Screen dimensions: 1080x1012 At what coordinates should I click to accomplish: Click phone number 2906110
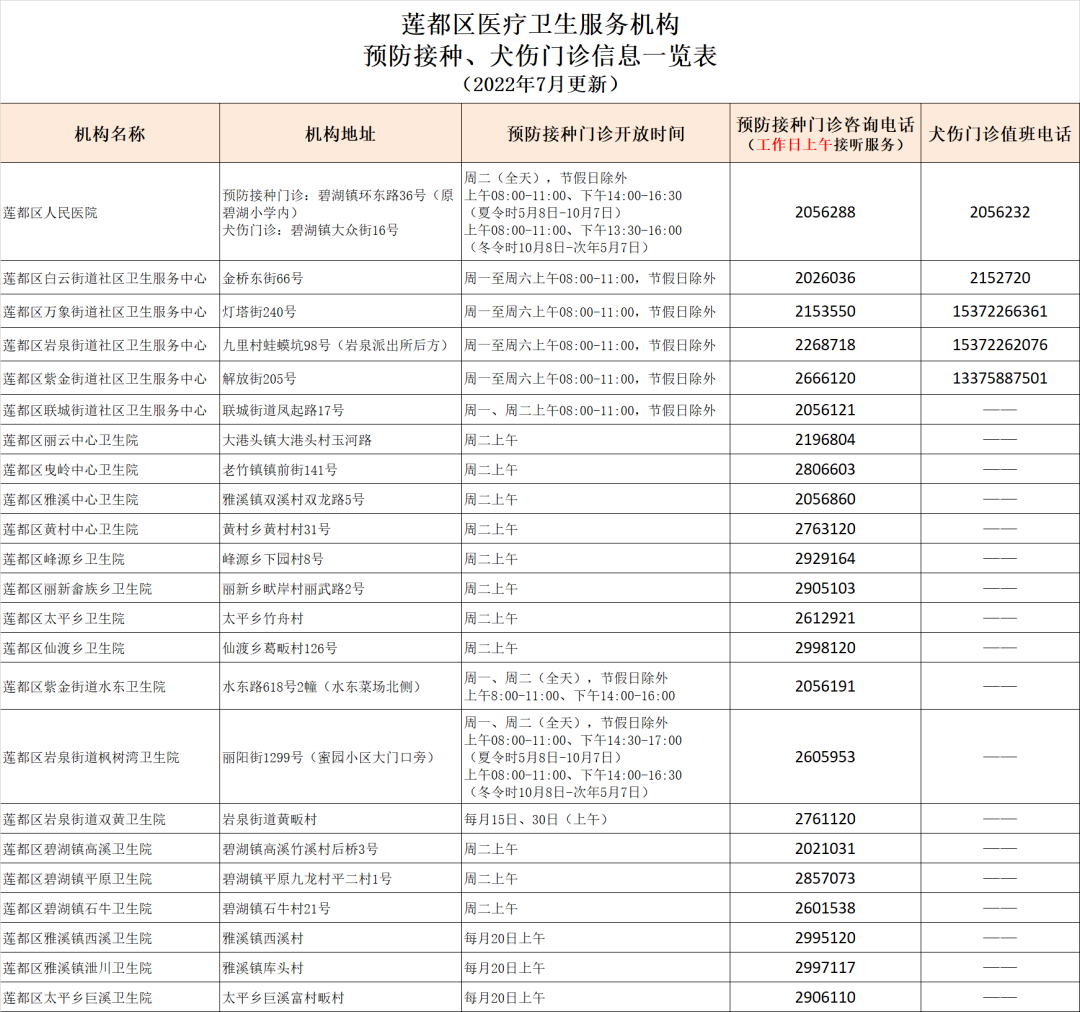[825, 998]
